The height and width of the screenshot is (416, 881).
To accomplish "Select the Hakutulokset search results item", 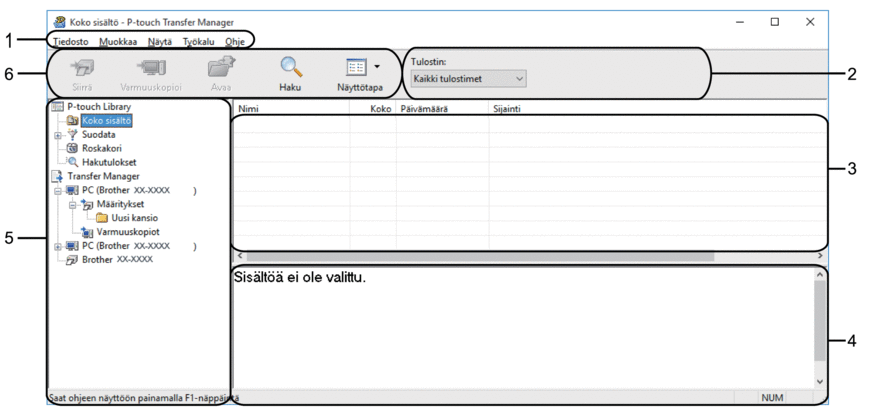I will click(109, 162).
